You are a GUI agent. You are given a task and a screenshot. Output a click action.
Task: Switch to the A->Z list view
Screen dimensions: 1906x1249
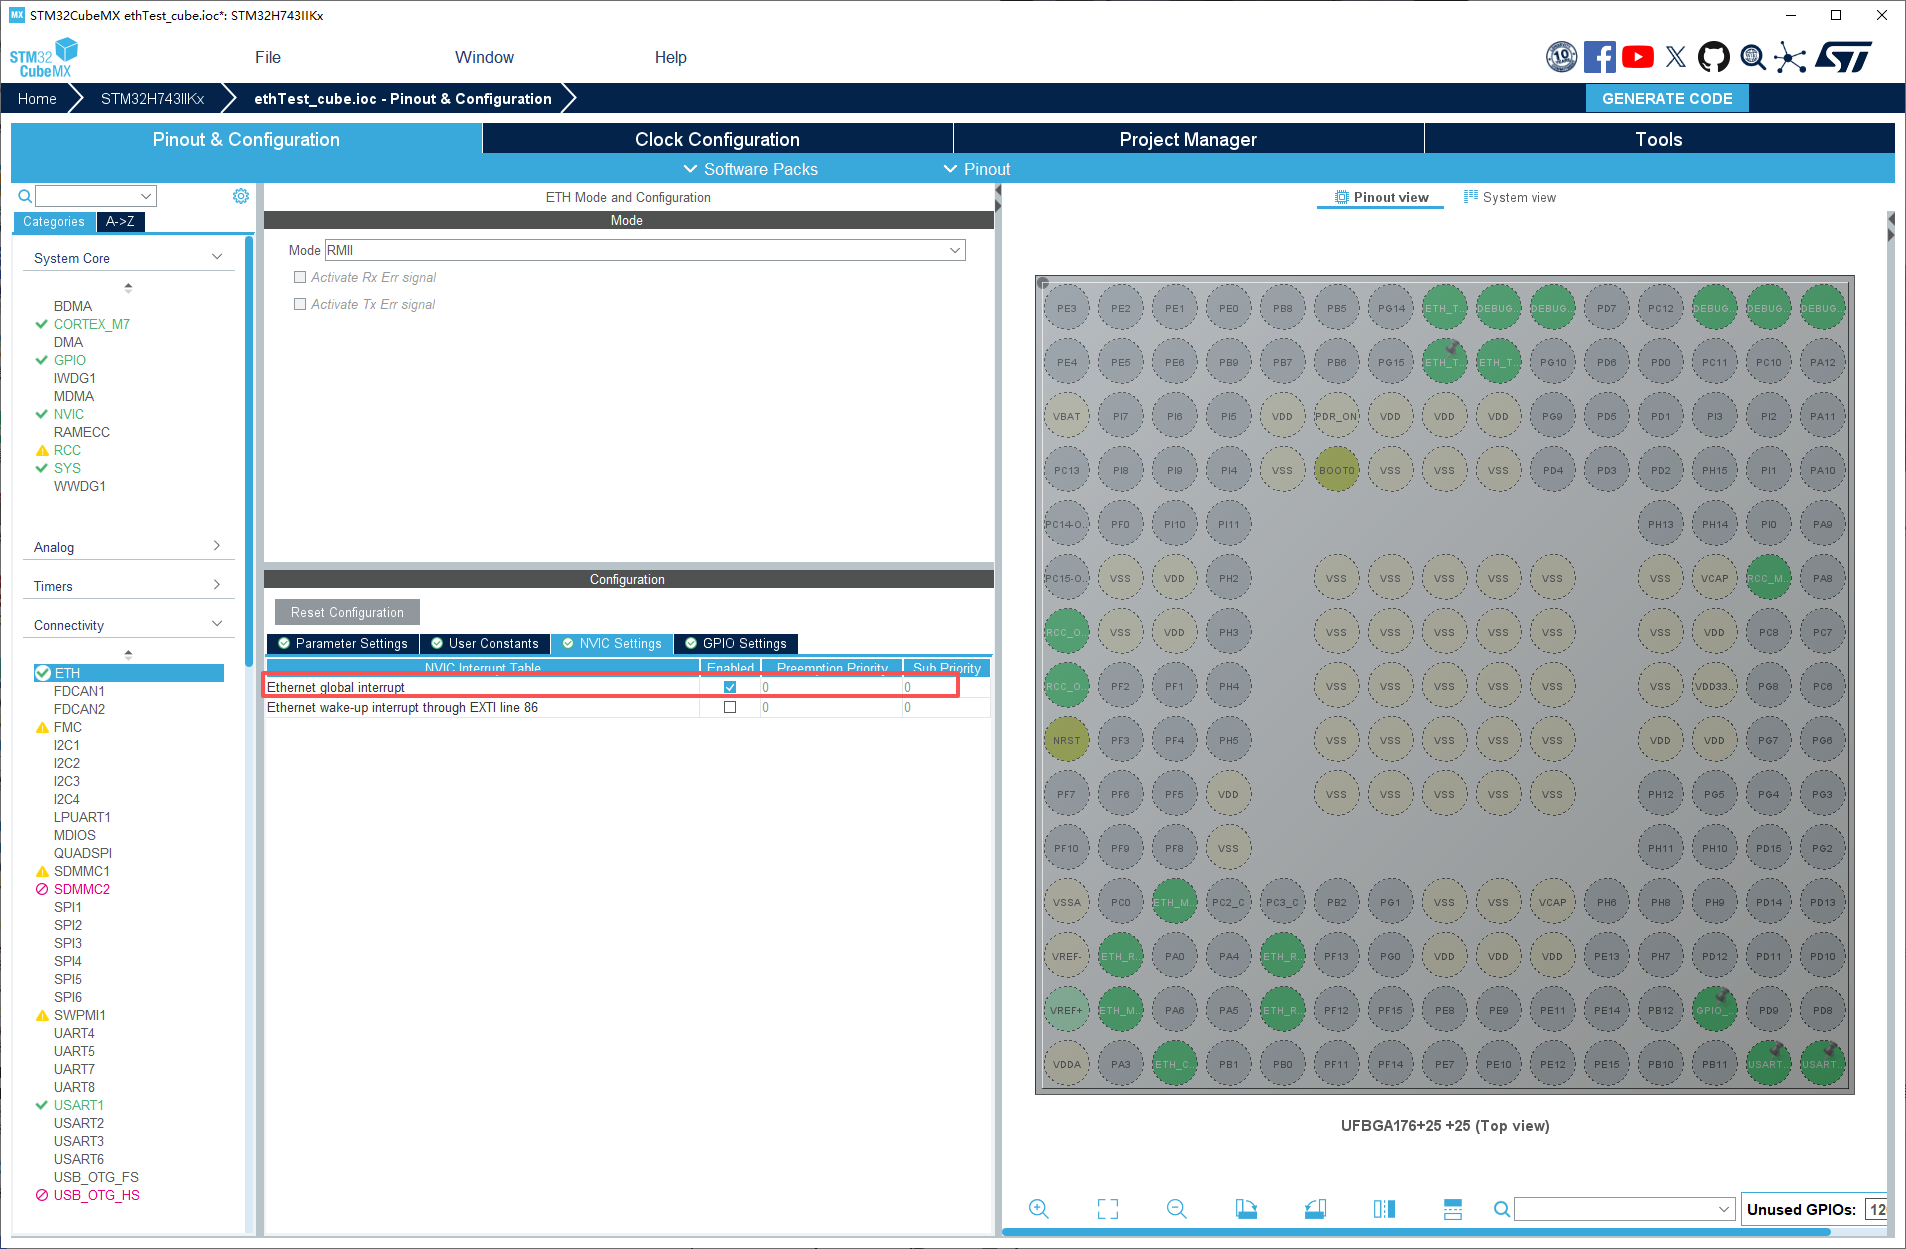click(120, 221)
